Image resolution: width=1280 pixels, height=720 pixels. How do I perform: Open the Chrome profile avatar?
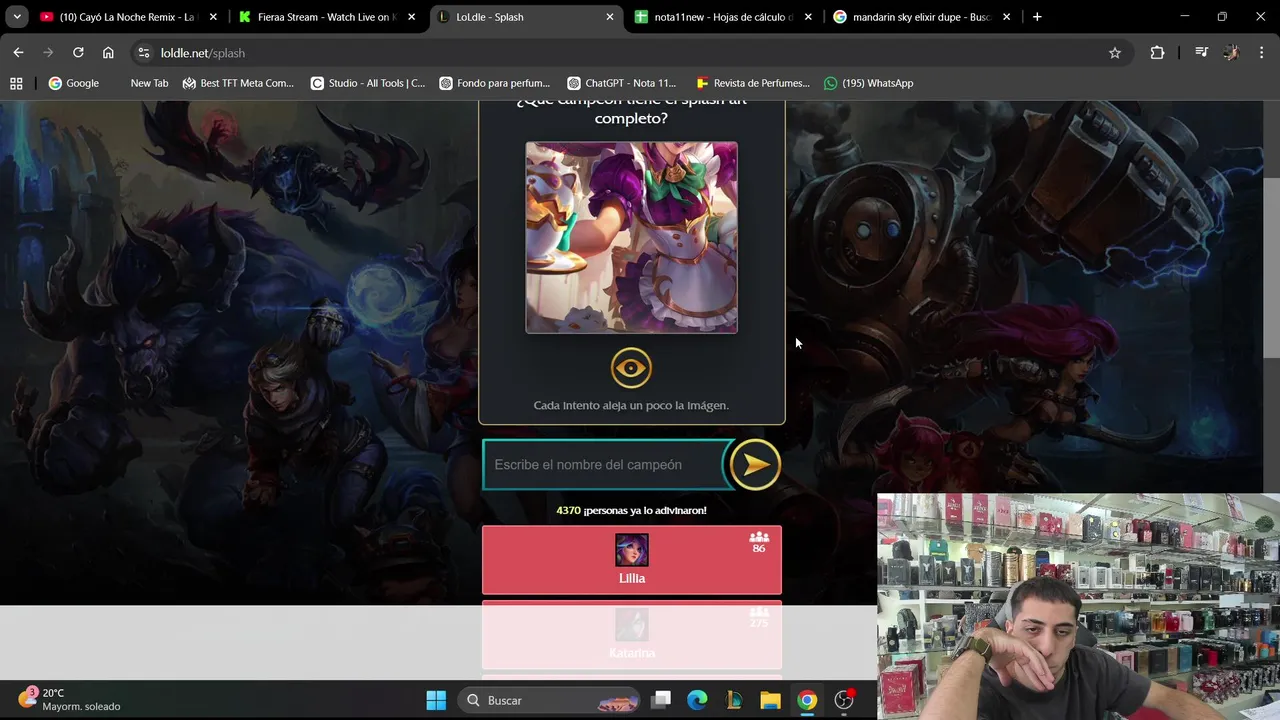(1231, 53)
